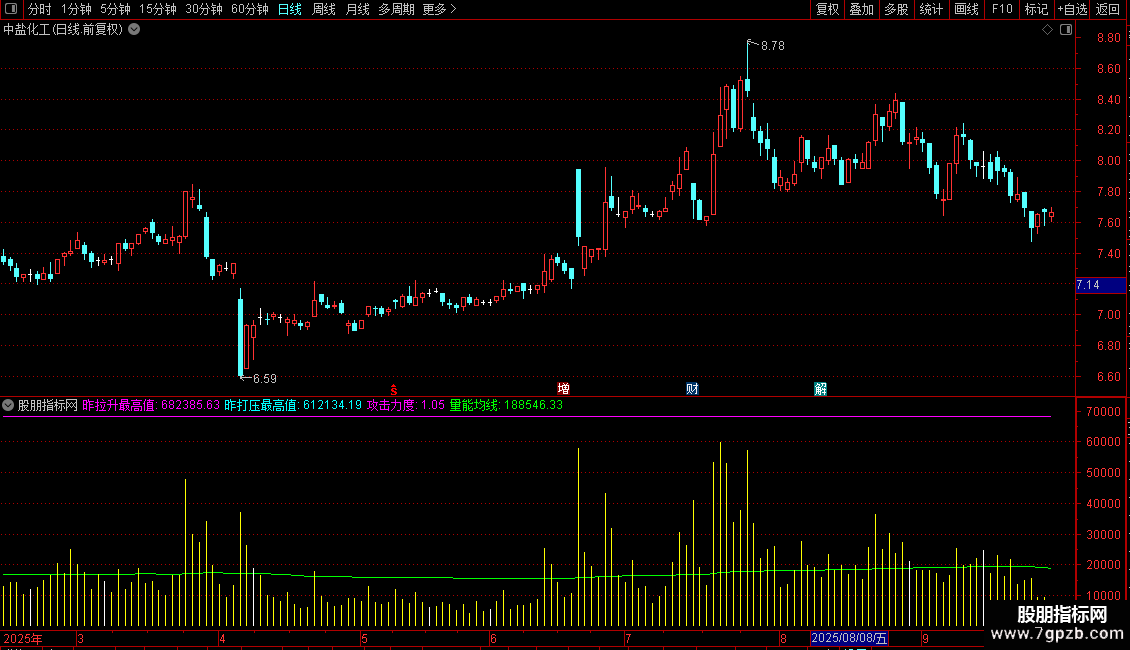Select the 15分钟 period
The image size is (1130, 650).
click(158, 9)
